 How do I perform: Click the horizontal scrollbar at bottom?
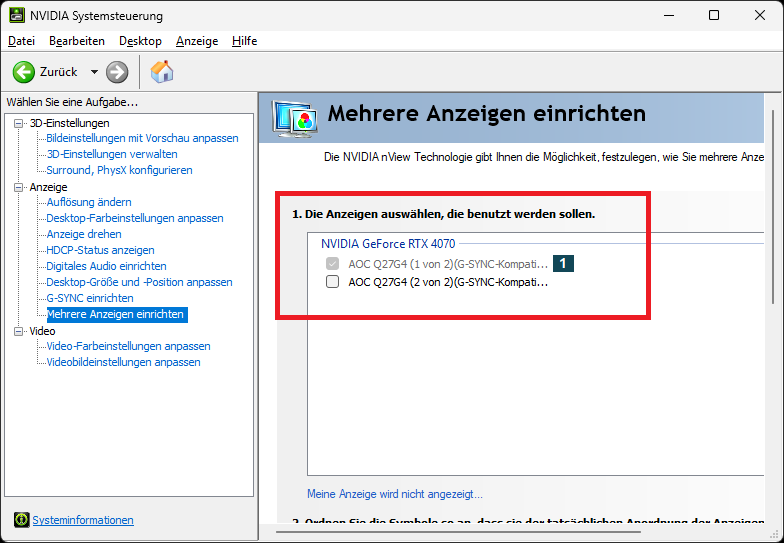point(458,532)
